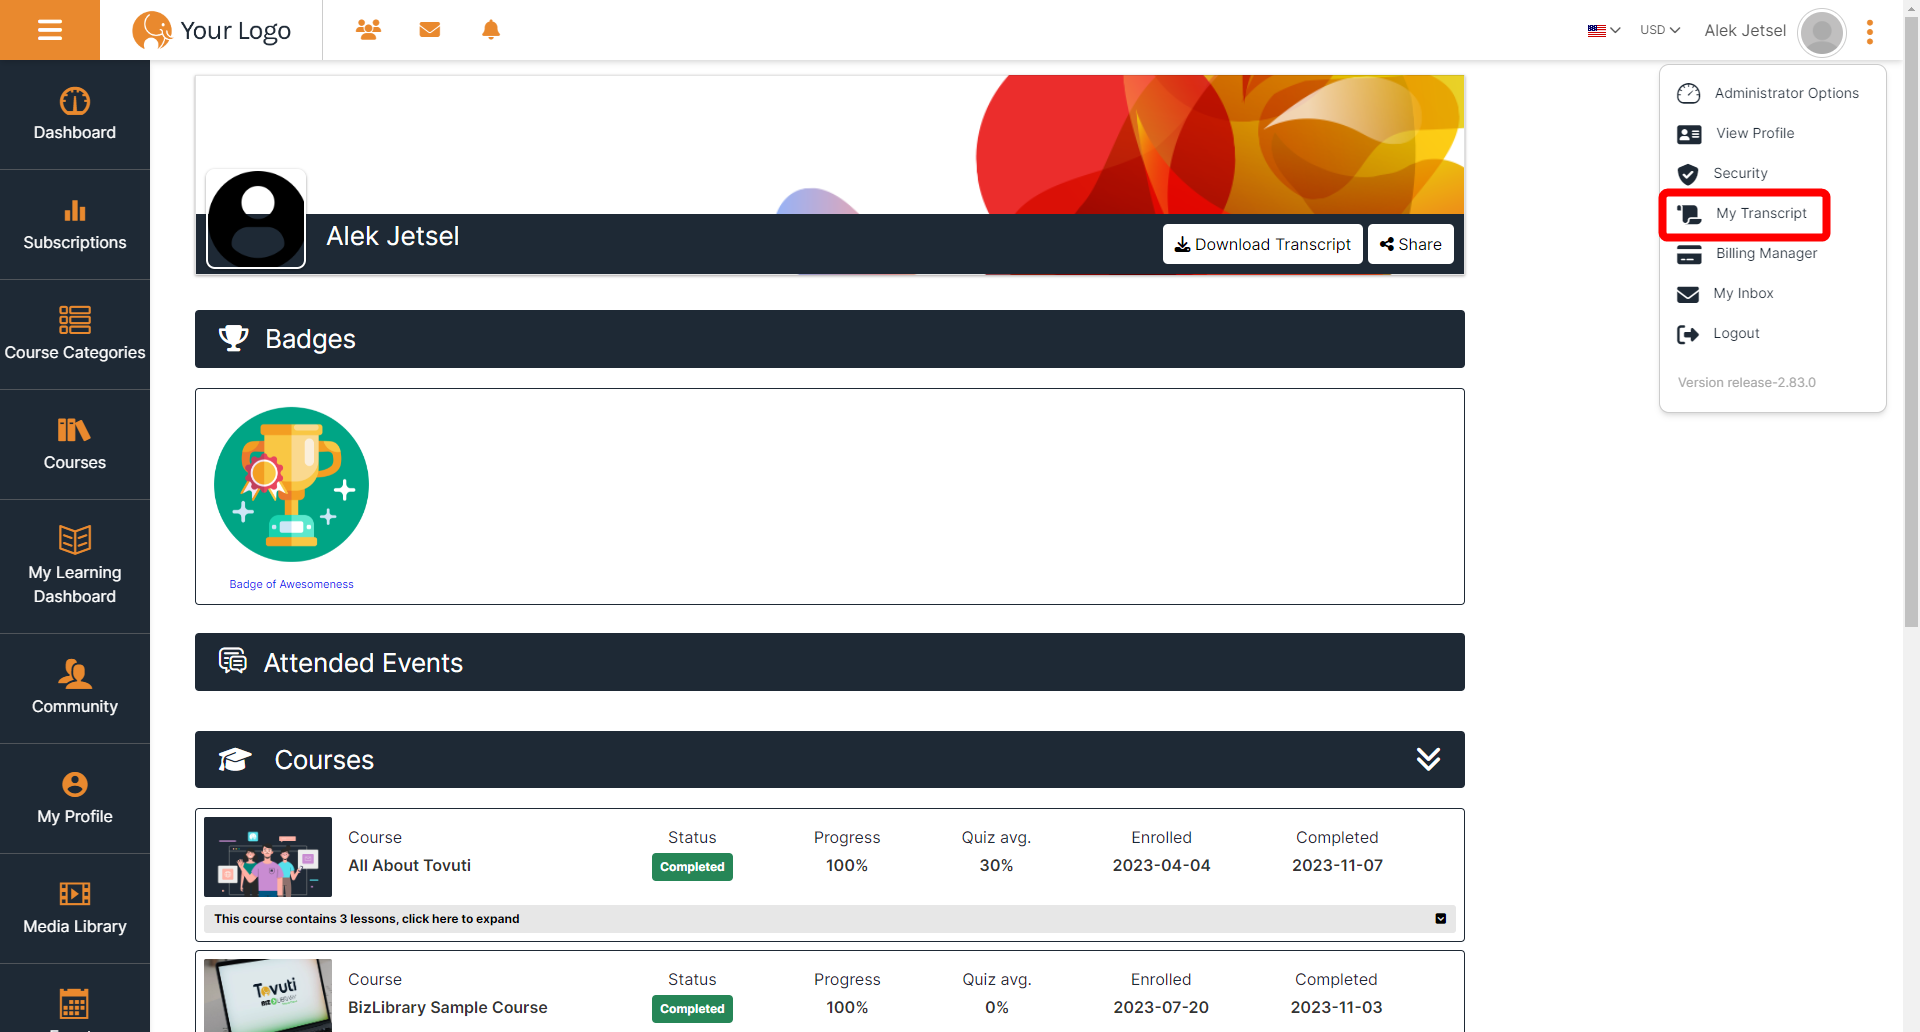This screenshot has width=1920, height=1032.
Task: Click the calendar icon at sidebar bottom
Action: (74, 1003)
